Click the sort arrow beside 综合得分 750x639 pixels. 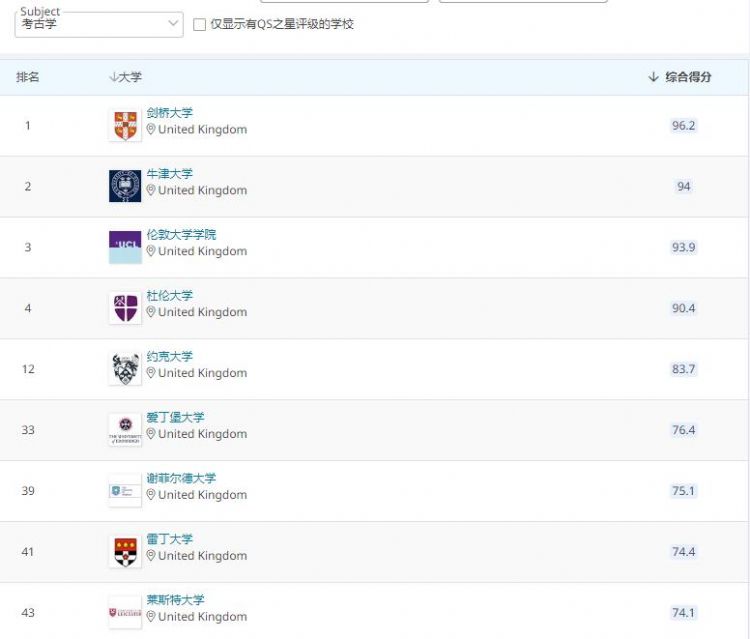tap(653, 77)
